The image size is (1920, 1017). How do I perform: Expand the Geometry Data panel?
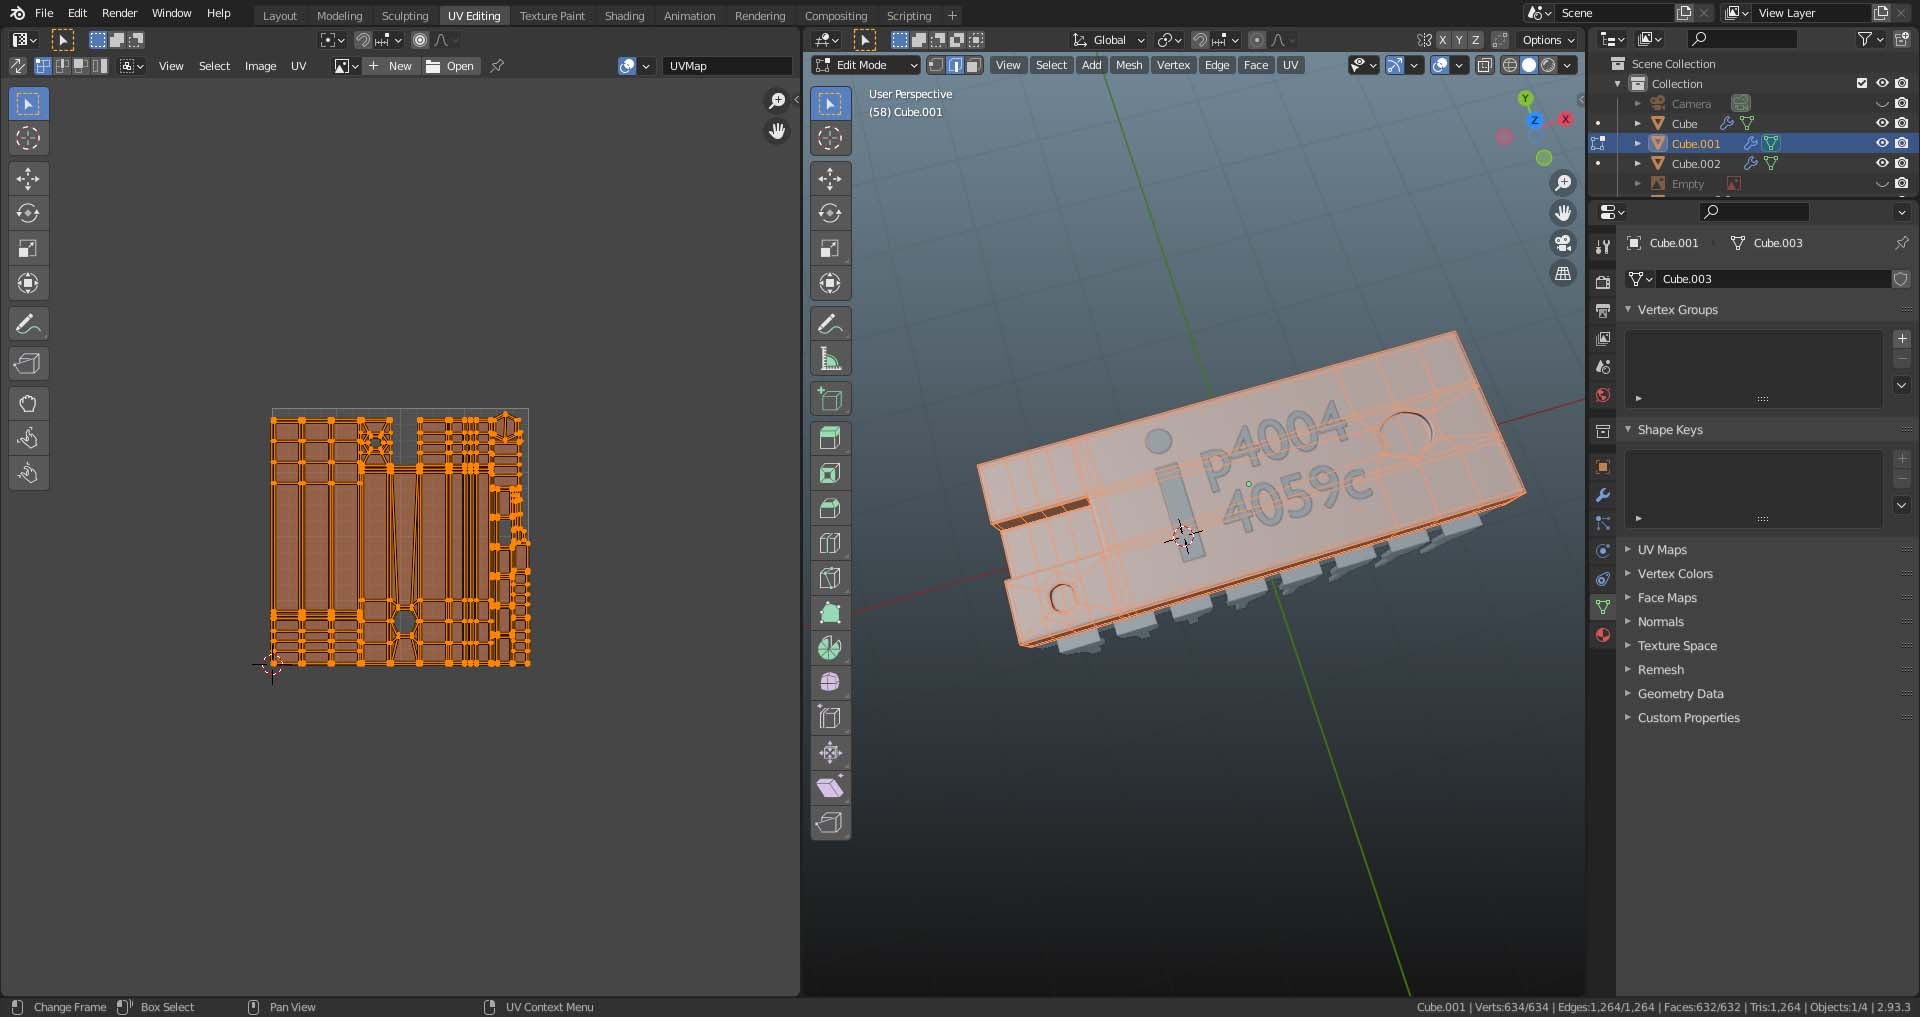point(1680,694)
